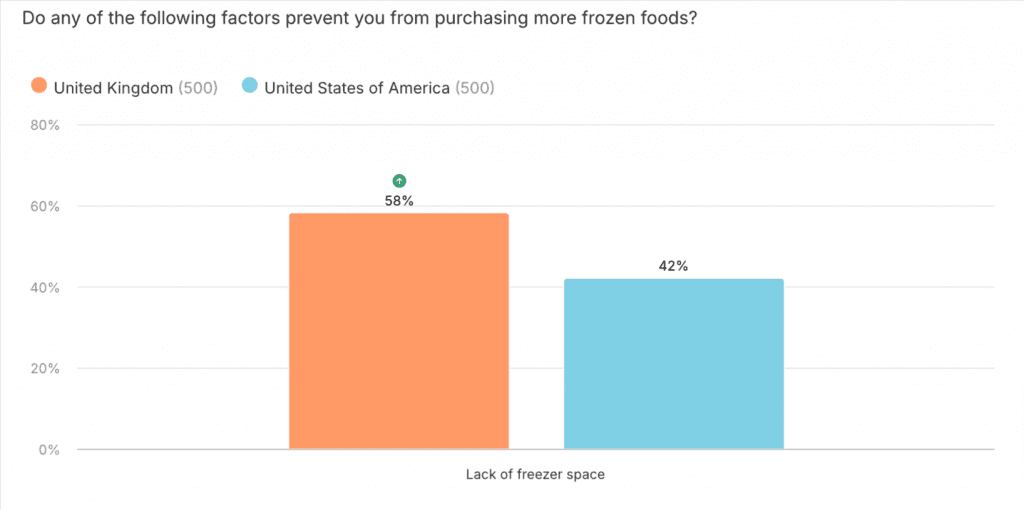Select the blue United States bar
Screen dimensions: 1024x510
point(673,364)
